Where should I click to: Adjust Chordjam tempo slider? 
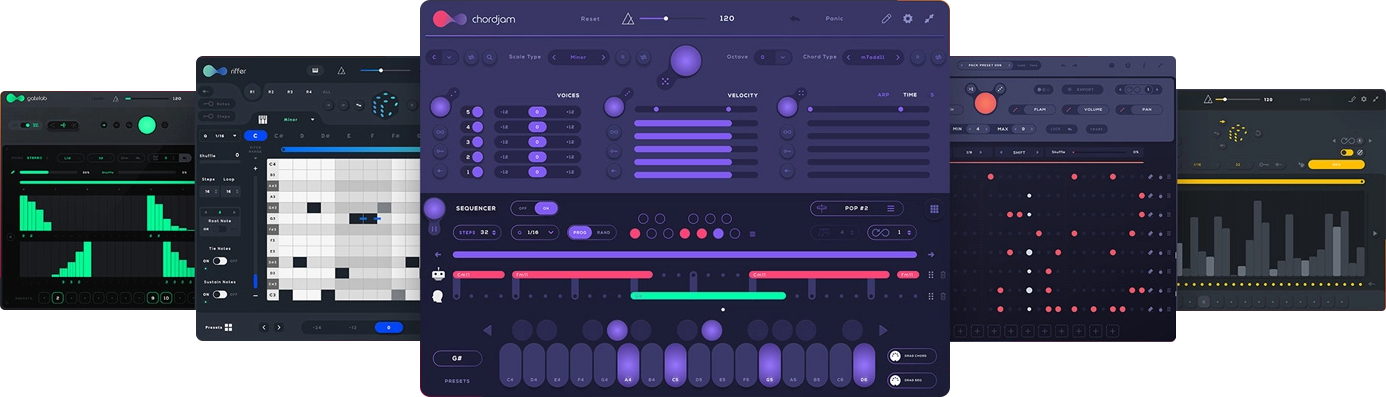(673, 18)
